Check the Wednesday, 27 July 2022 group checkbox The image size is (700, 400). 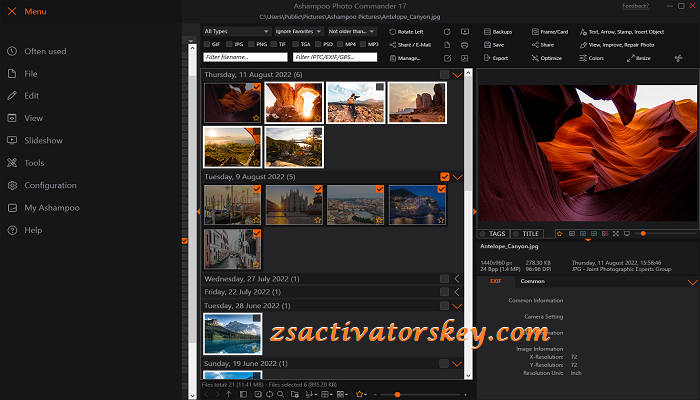(444, 279)
